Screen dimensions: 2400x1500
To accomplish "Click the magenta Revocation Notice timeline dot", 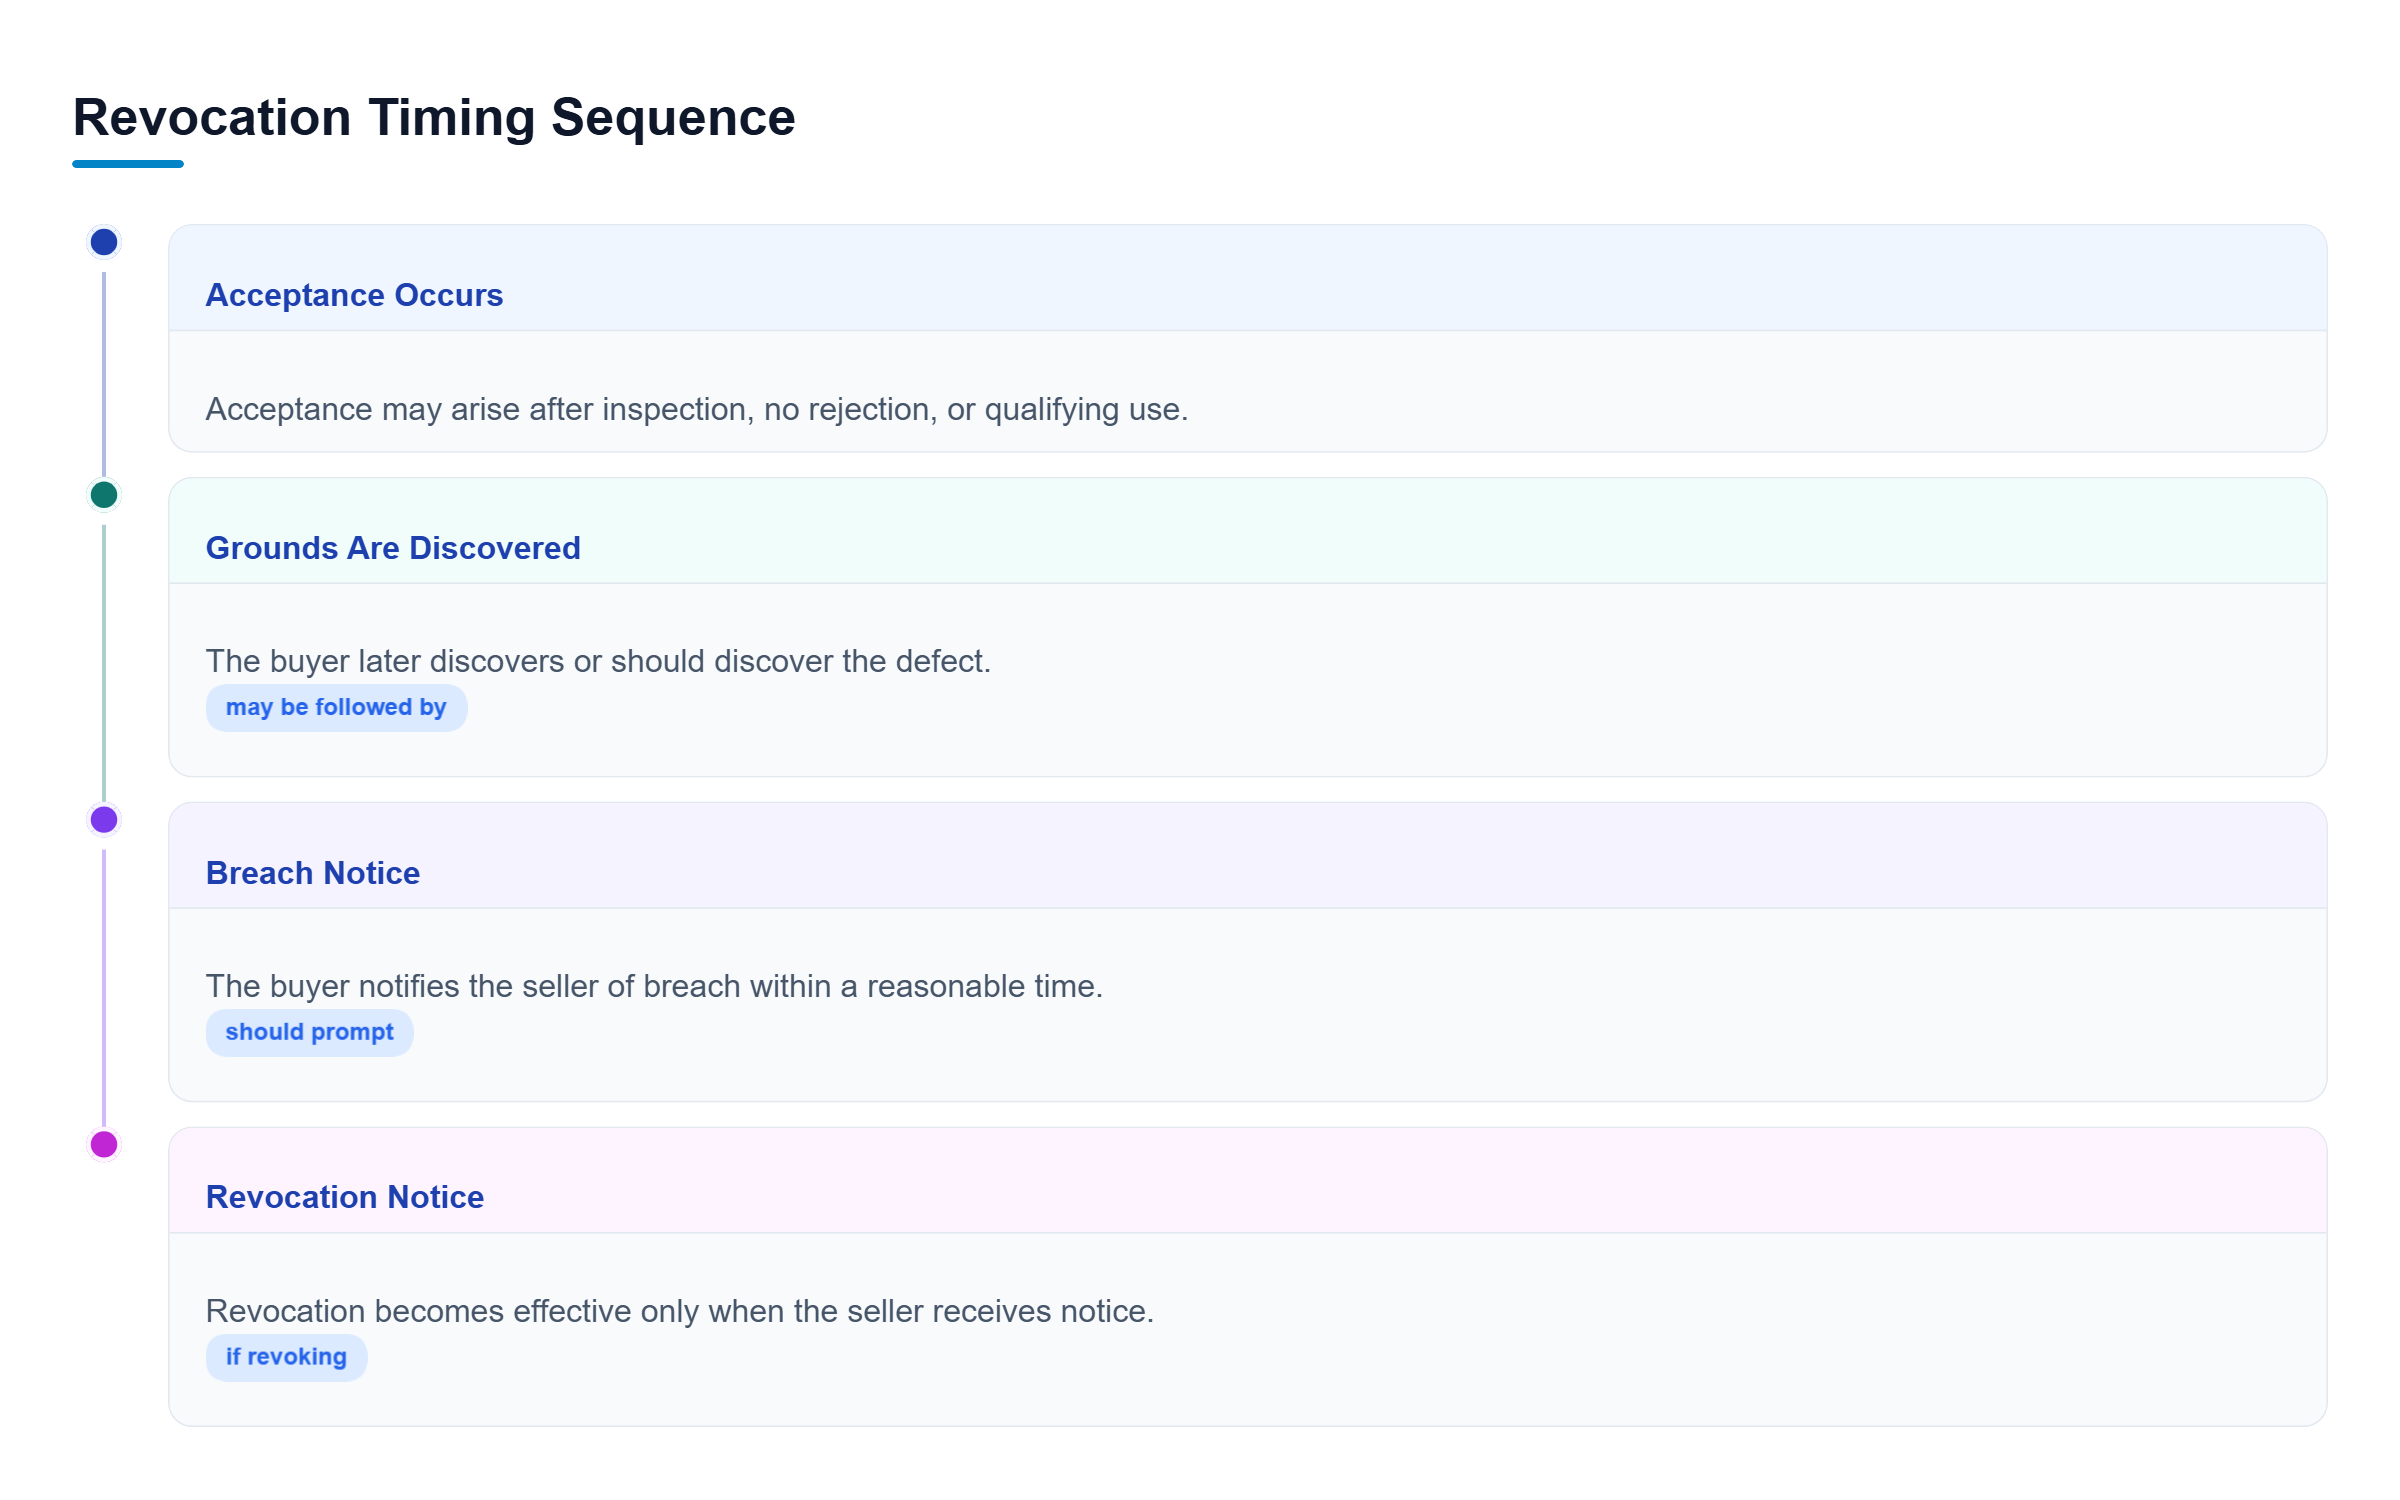I will pos(104,1144).
